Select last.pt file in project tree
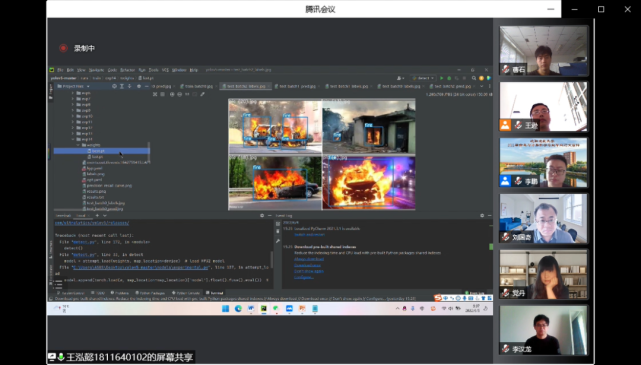 pyautogui.click(x=97, y=157)
